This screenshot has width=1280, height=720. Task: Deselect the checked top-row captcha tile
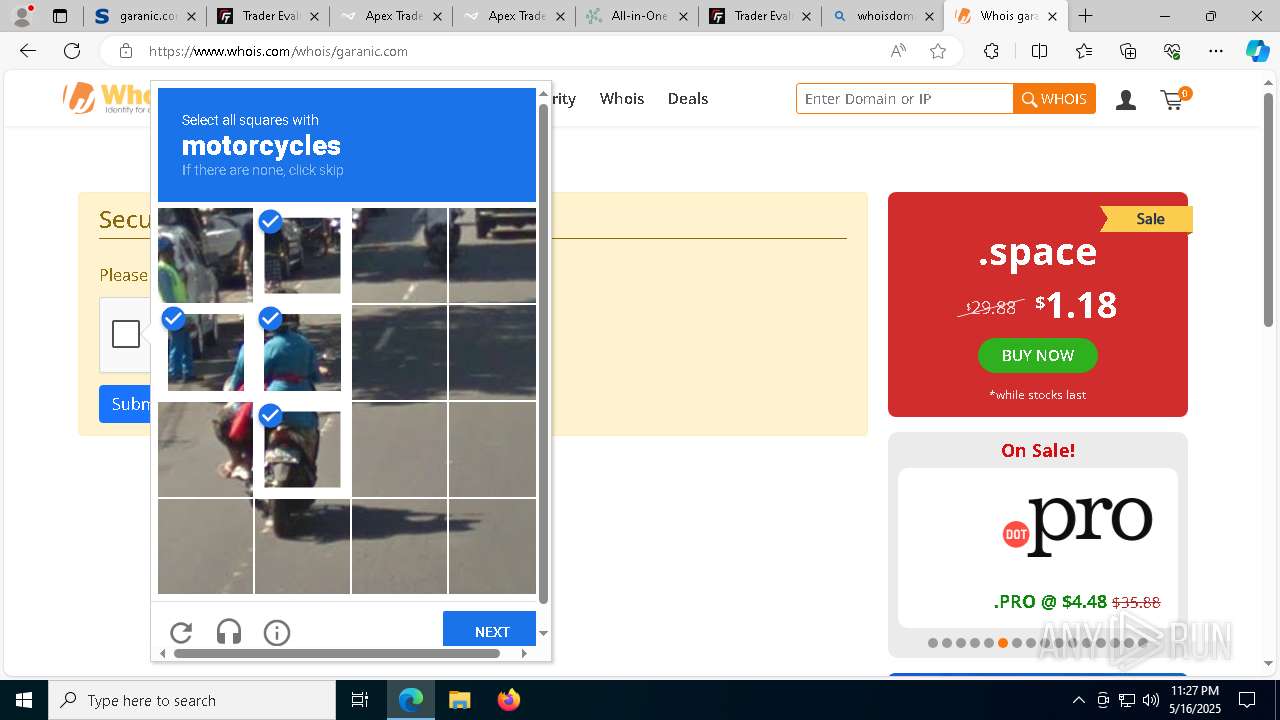tap(302, 255)
